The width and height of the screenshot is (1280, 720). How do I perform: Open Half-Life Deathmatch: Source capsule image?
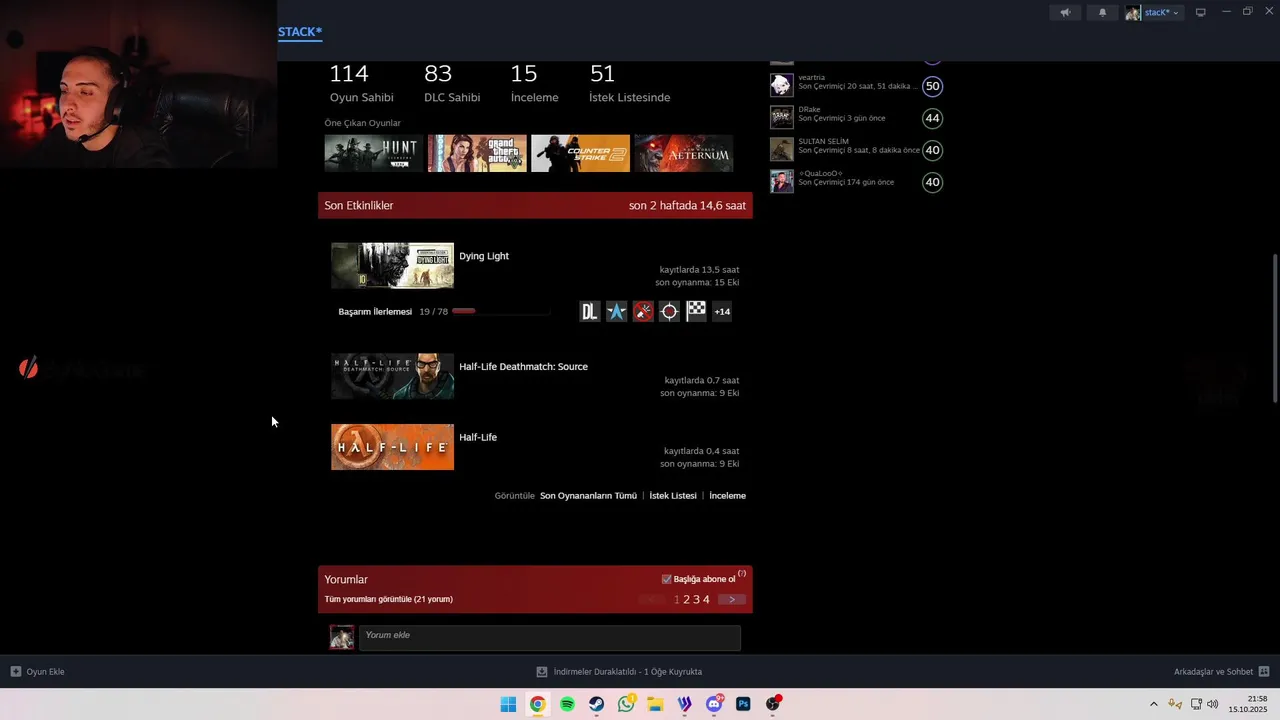click(392, 376)
